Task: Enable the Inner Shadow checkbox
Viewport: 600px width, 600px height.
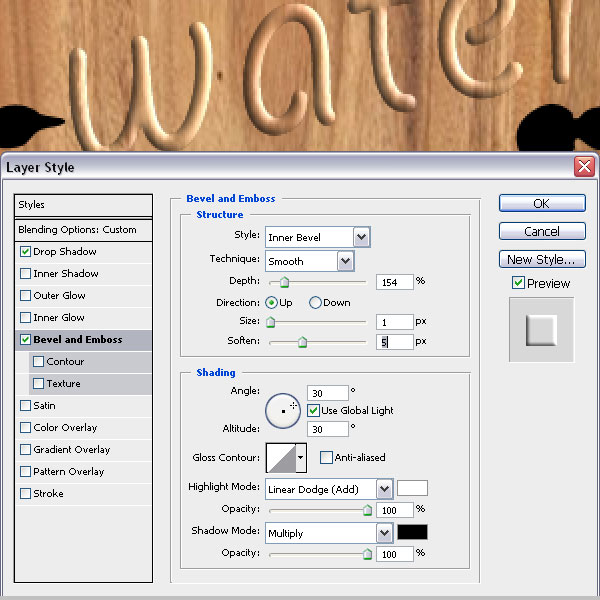Action: [x=25, y=274]
